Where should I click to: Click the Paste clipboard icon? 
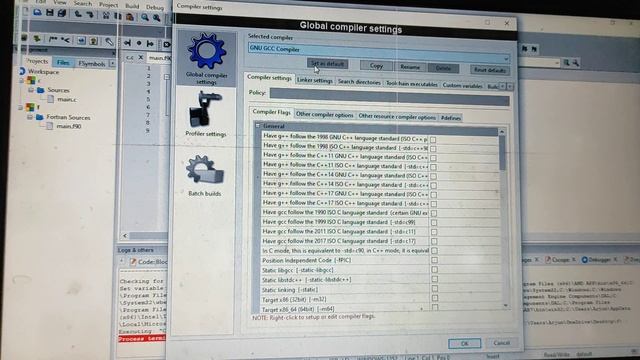(x=130, y=17)
